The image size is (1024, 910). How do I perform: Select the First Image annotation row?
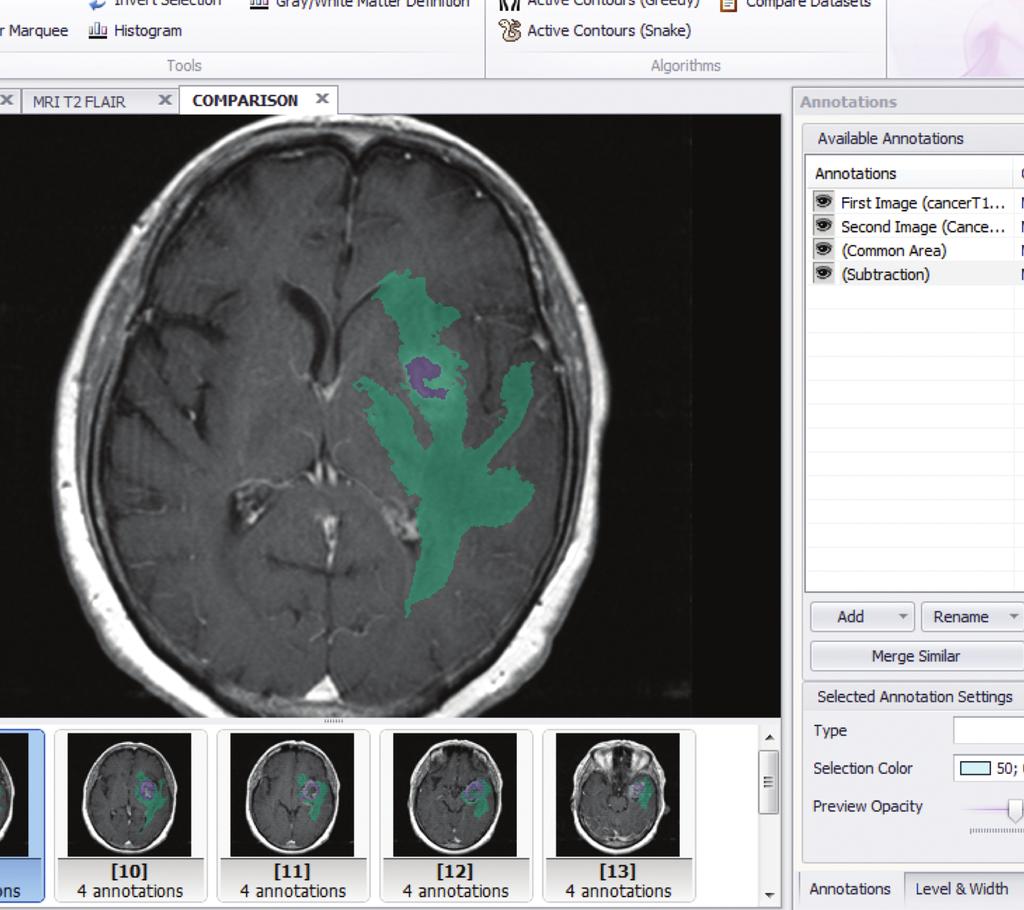[x=915, y=203]
